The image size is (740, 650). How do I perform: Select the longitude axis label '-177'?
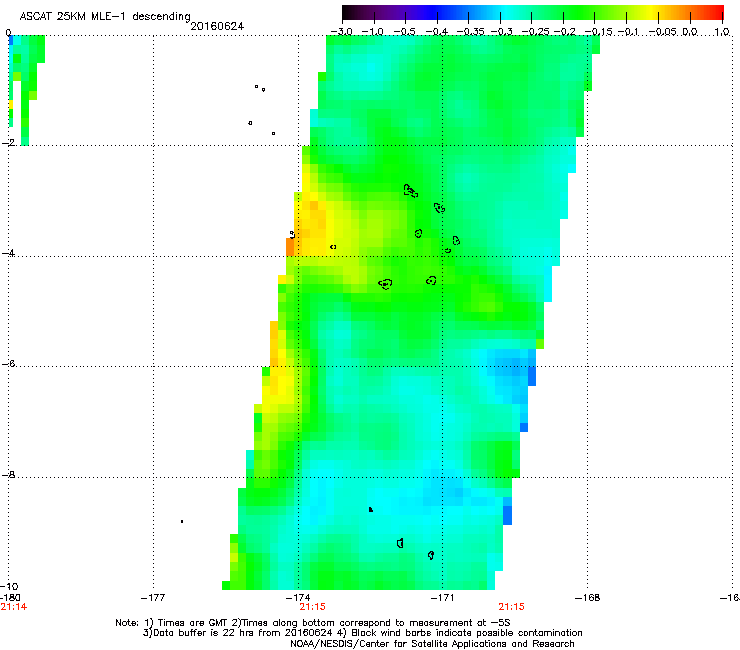click(153, 598)
